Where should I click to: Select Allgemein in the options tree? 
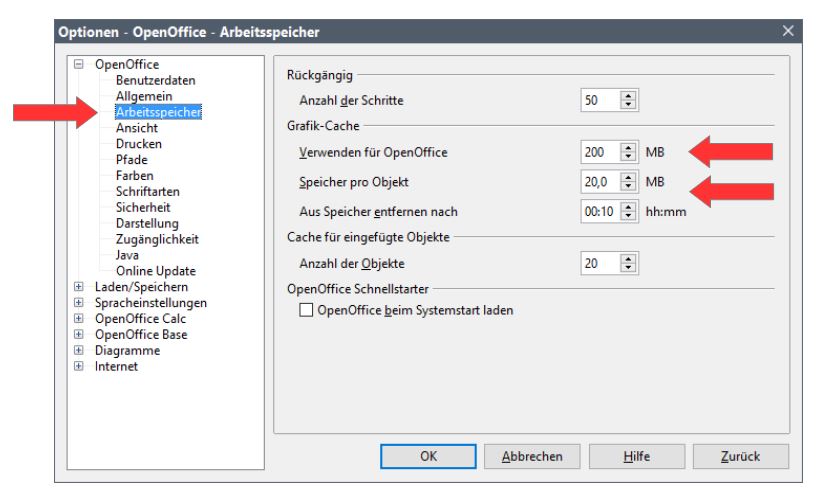(x=144, y=96)
